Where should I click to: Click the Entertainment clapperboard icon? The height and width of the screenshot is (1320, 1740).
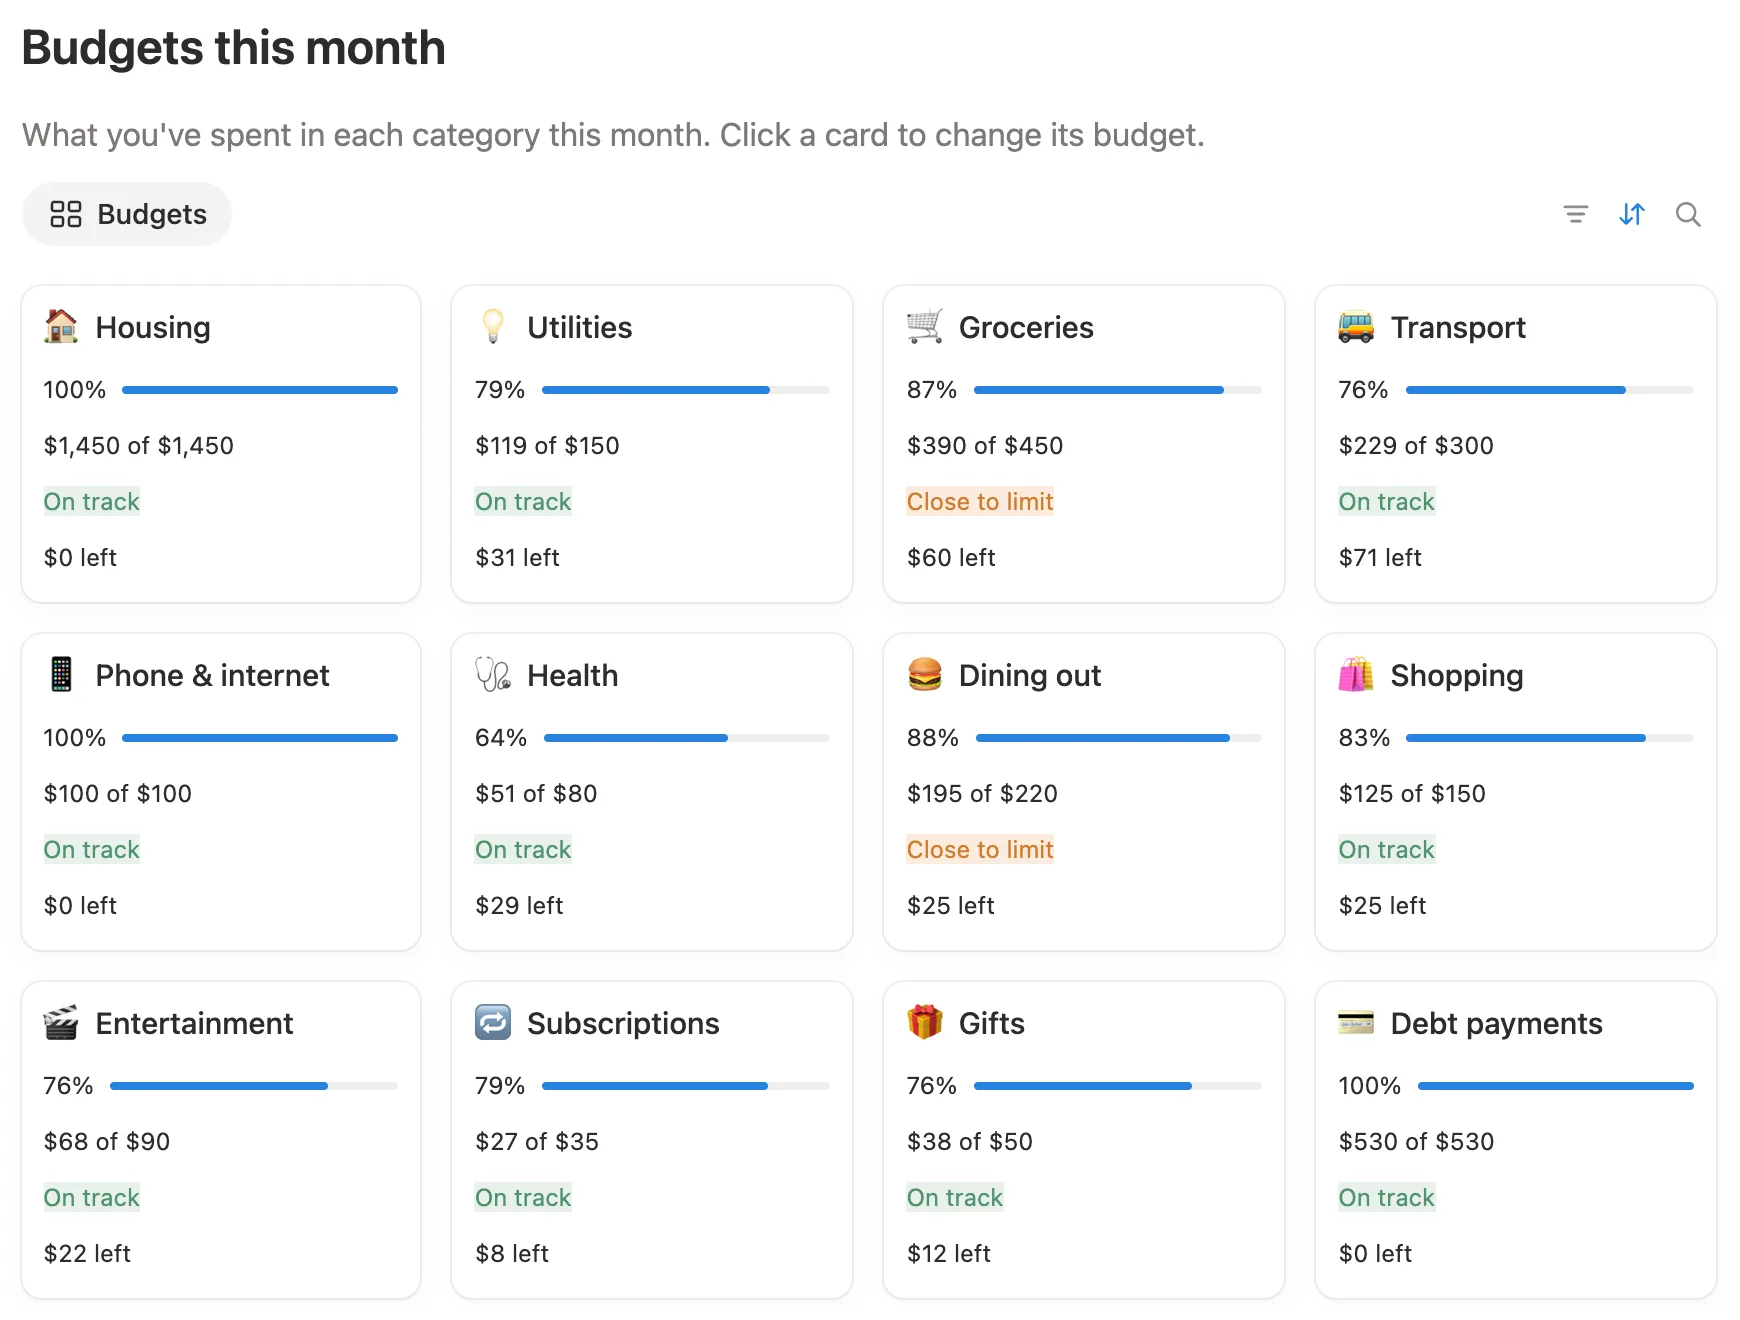pyautogui.click(x=61, y=1023)
